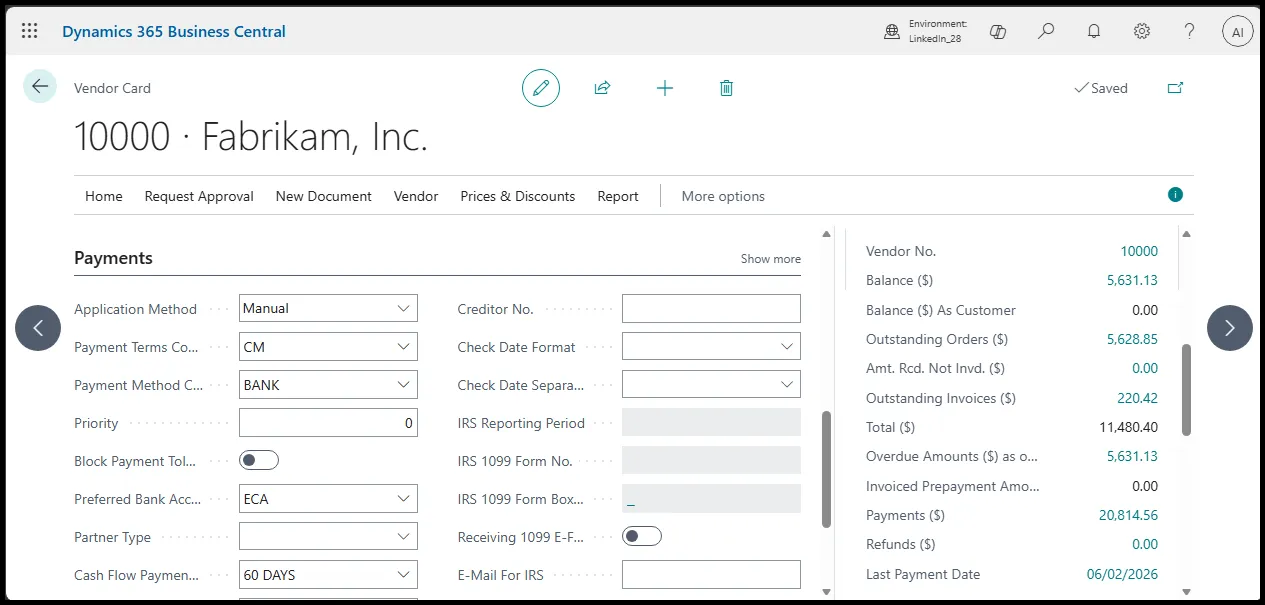Viewport: 1265px width, 605px height.
Task: Click the IRS Reporting Period field
Action: coord(711,423)
